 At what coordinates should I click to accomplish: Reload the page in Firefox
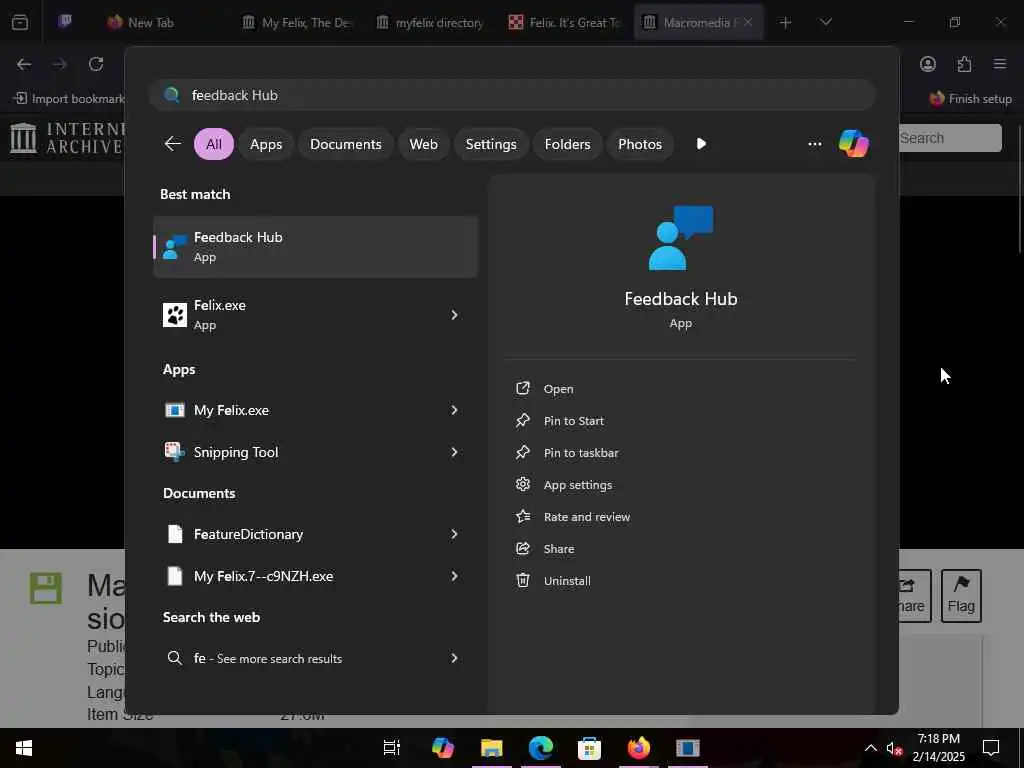point(96,64)
